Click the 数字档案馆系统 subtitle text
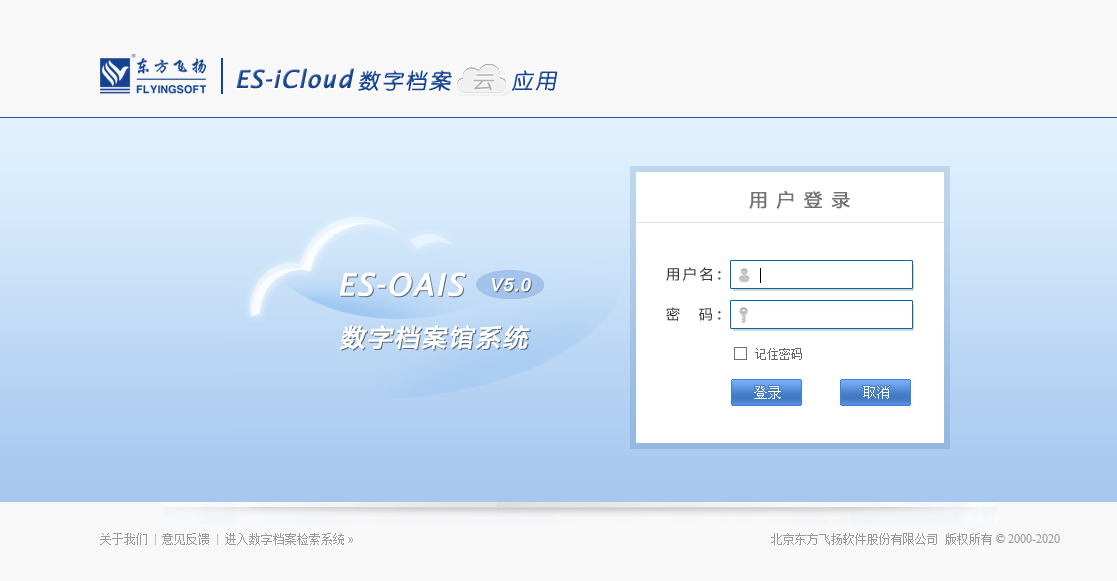Screen dimensions: 1117x581 coord(434,338)
